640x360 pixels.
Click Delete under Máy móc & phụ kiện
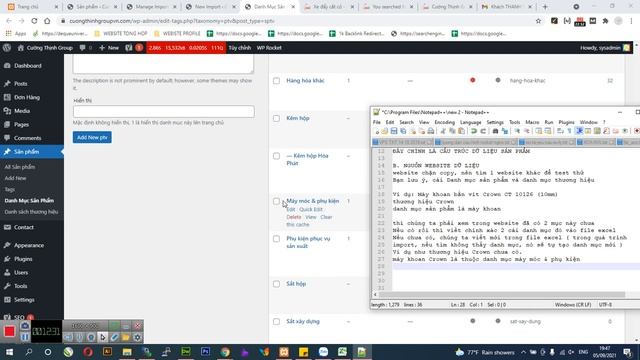[293, 217]
